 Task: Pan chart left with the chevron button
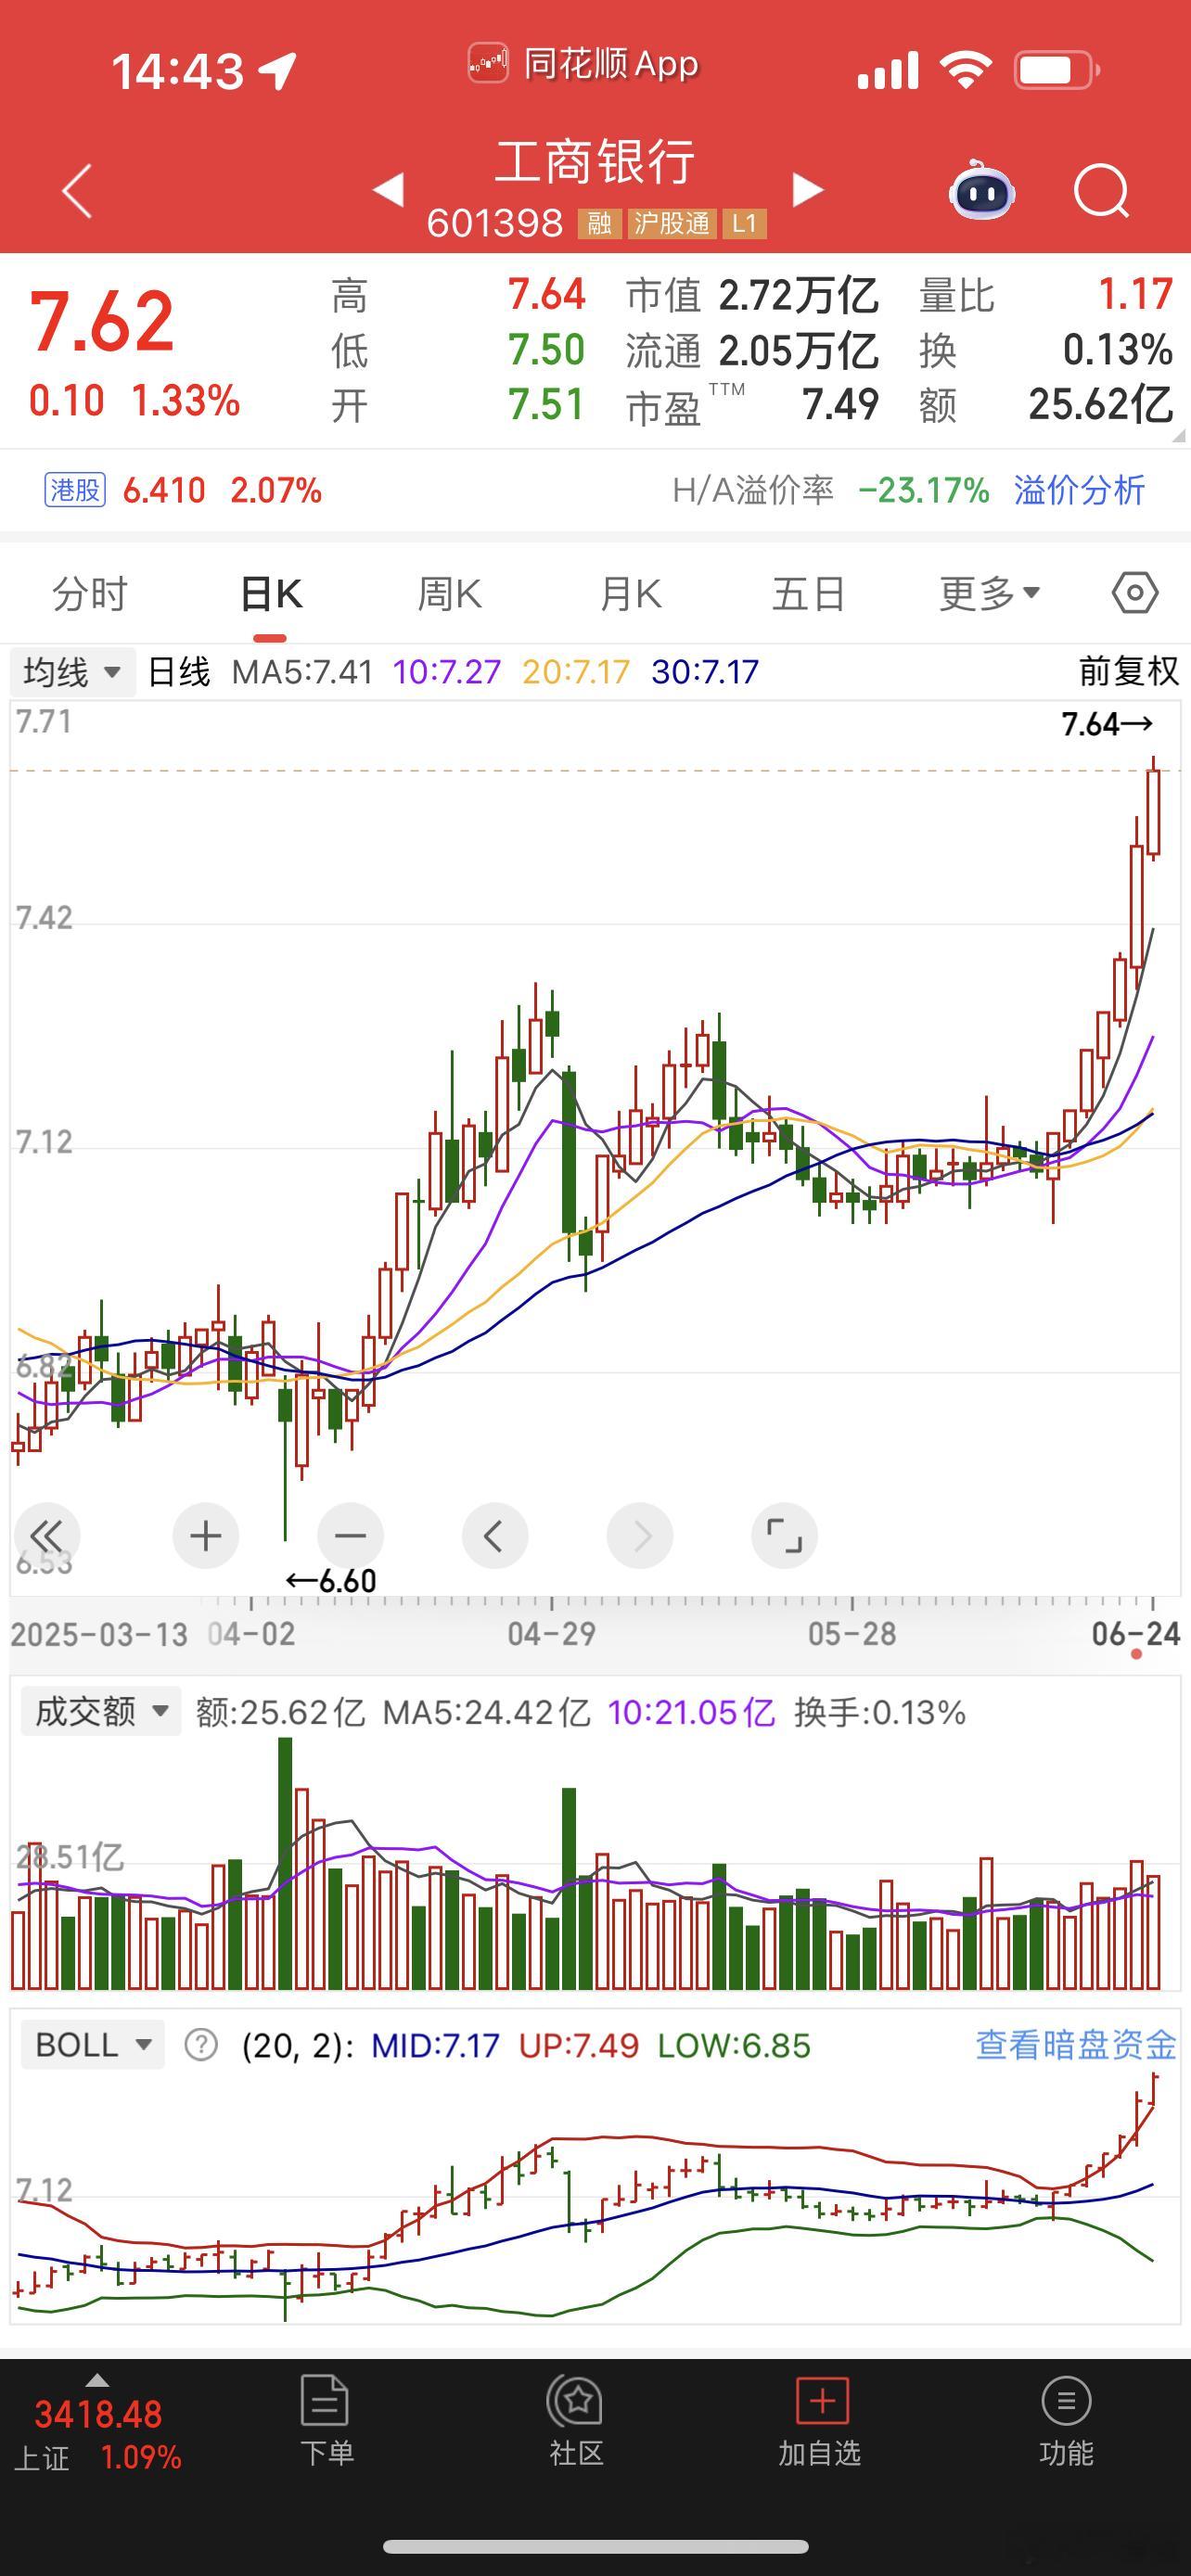point(494,1535)
